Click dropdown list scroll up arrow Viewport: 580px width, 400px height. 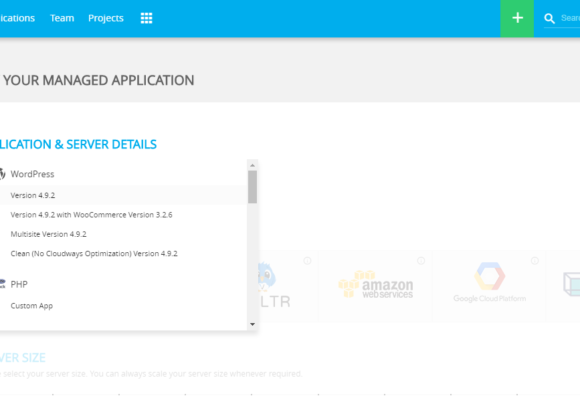tap(252, 165)
